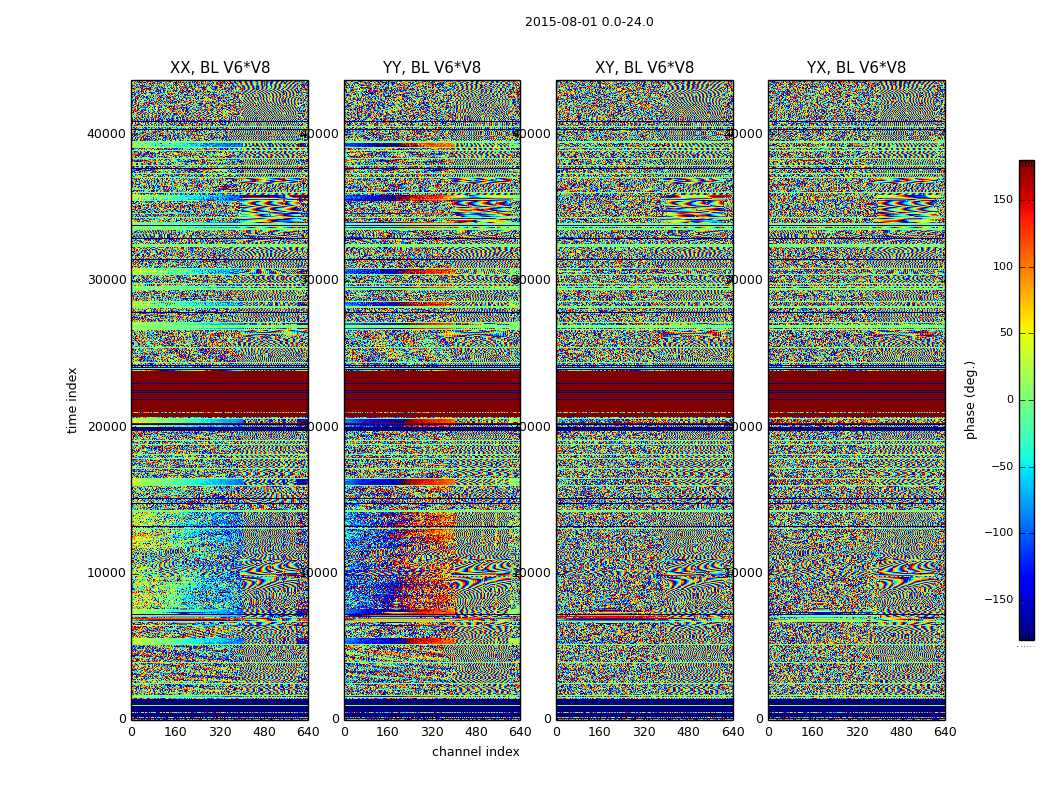Click the YX phase waterfall plot
This screenshot has height=800, width=1050.
point(856,400)
